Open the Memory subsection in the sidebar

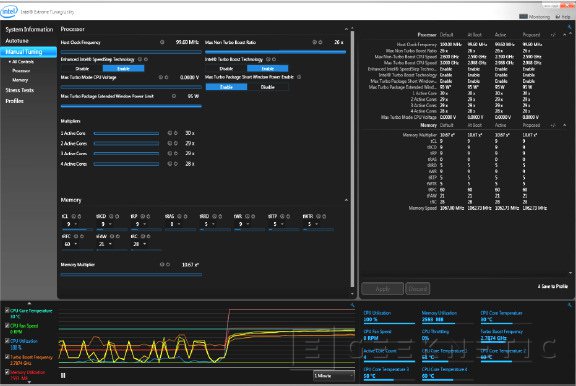(20, 80)
